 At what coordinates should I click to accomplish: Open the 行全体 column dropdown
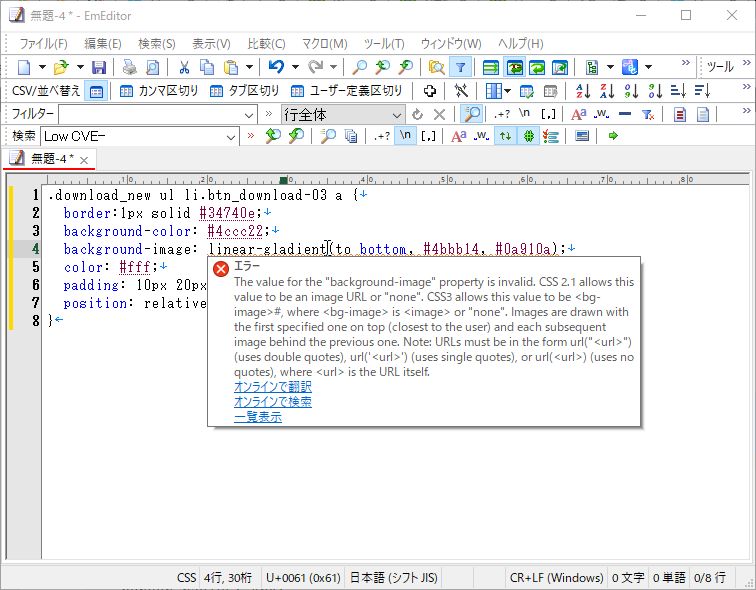[x=396, y=115]
